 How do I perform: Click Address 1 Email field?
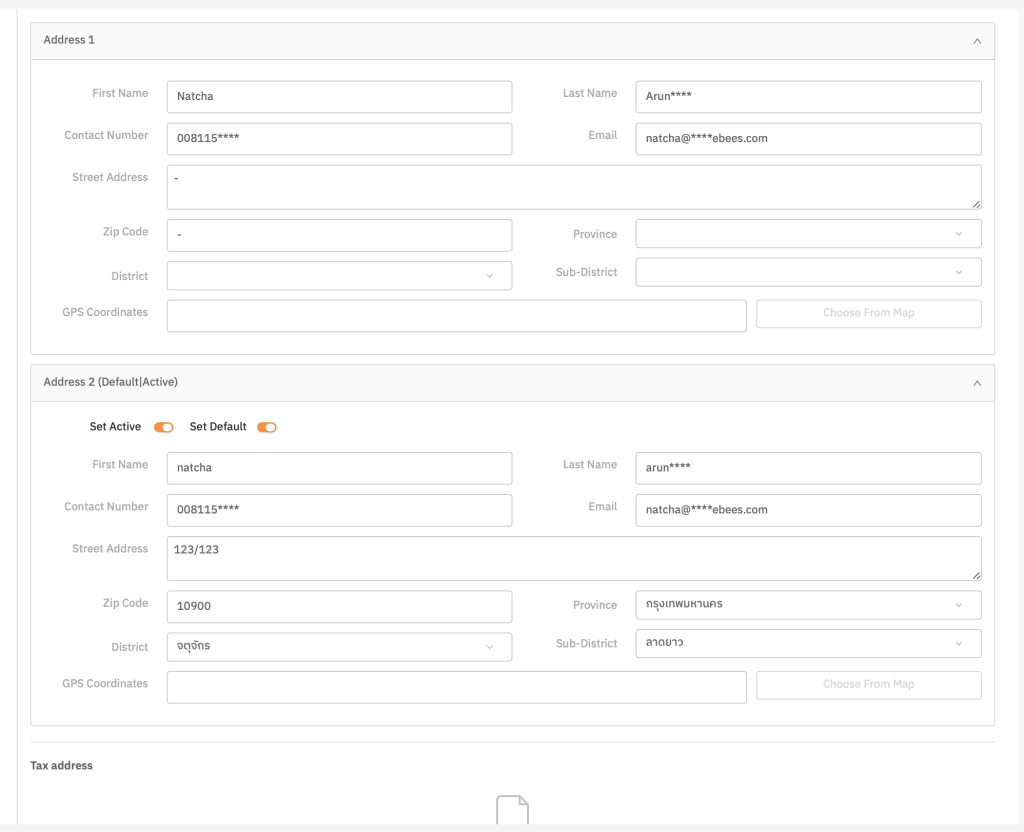[x=808, y=139]
